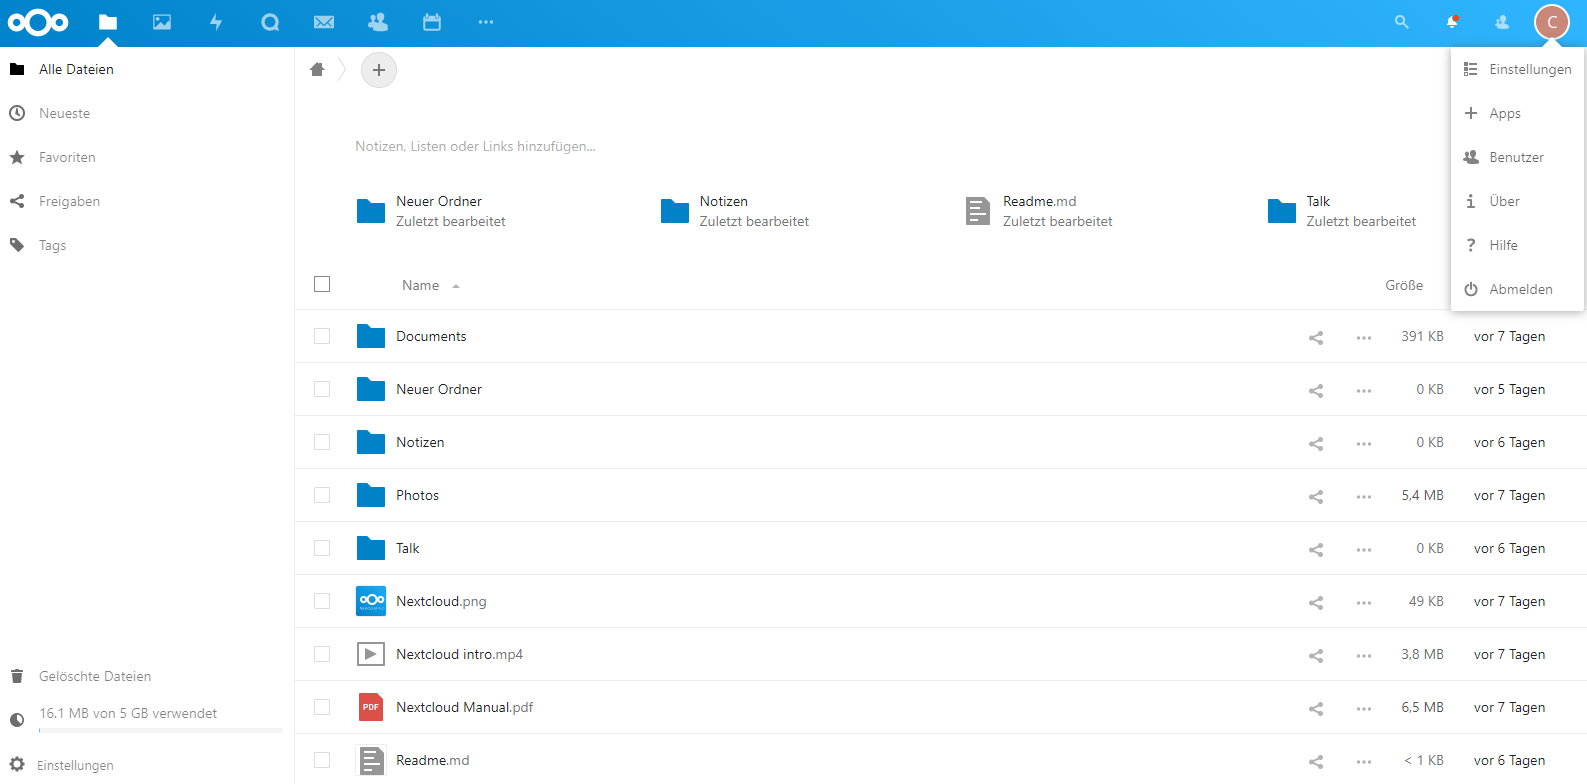Select the Nextcloud Manual.pdf checkbox
The height and width of the screenshot is (784, 1587).
coord(322,707)
